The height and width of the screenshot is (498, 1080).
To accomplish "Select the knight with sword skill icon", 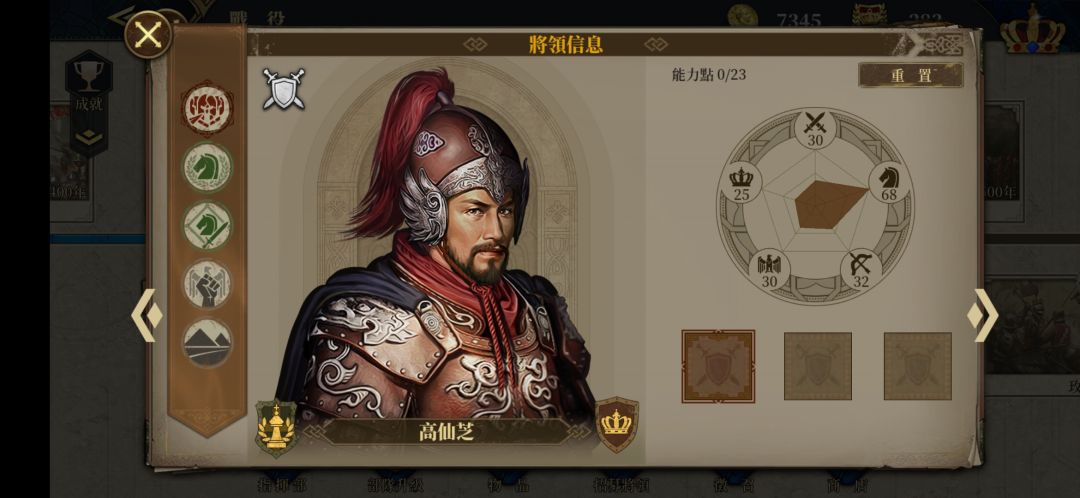I will pos(207,225).
